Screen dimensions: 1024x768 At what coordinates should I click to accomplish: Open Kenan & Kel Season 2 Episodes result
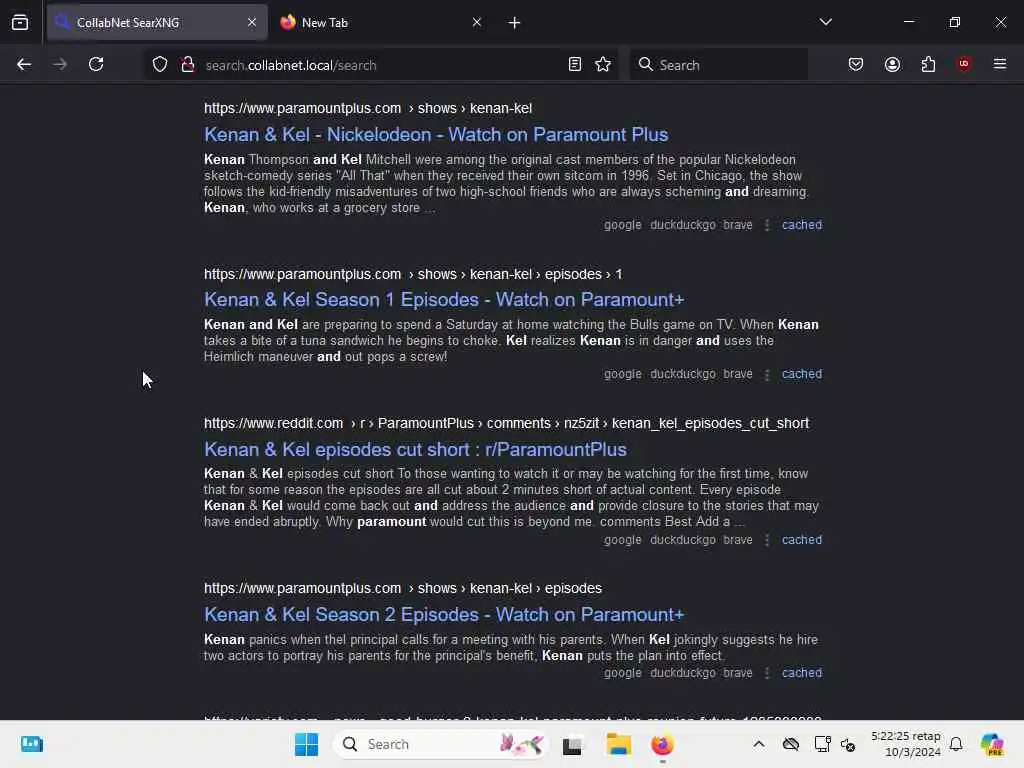point(444,615)
